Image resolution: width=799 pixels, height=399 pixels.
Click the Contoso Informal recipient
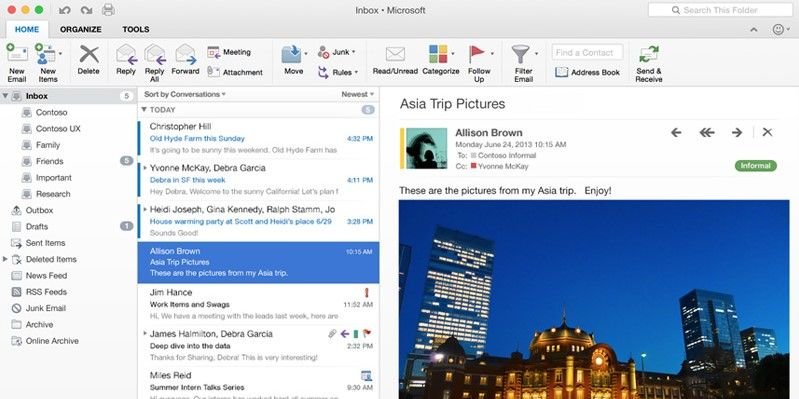(503, 155)
